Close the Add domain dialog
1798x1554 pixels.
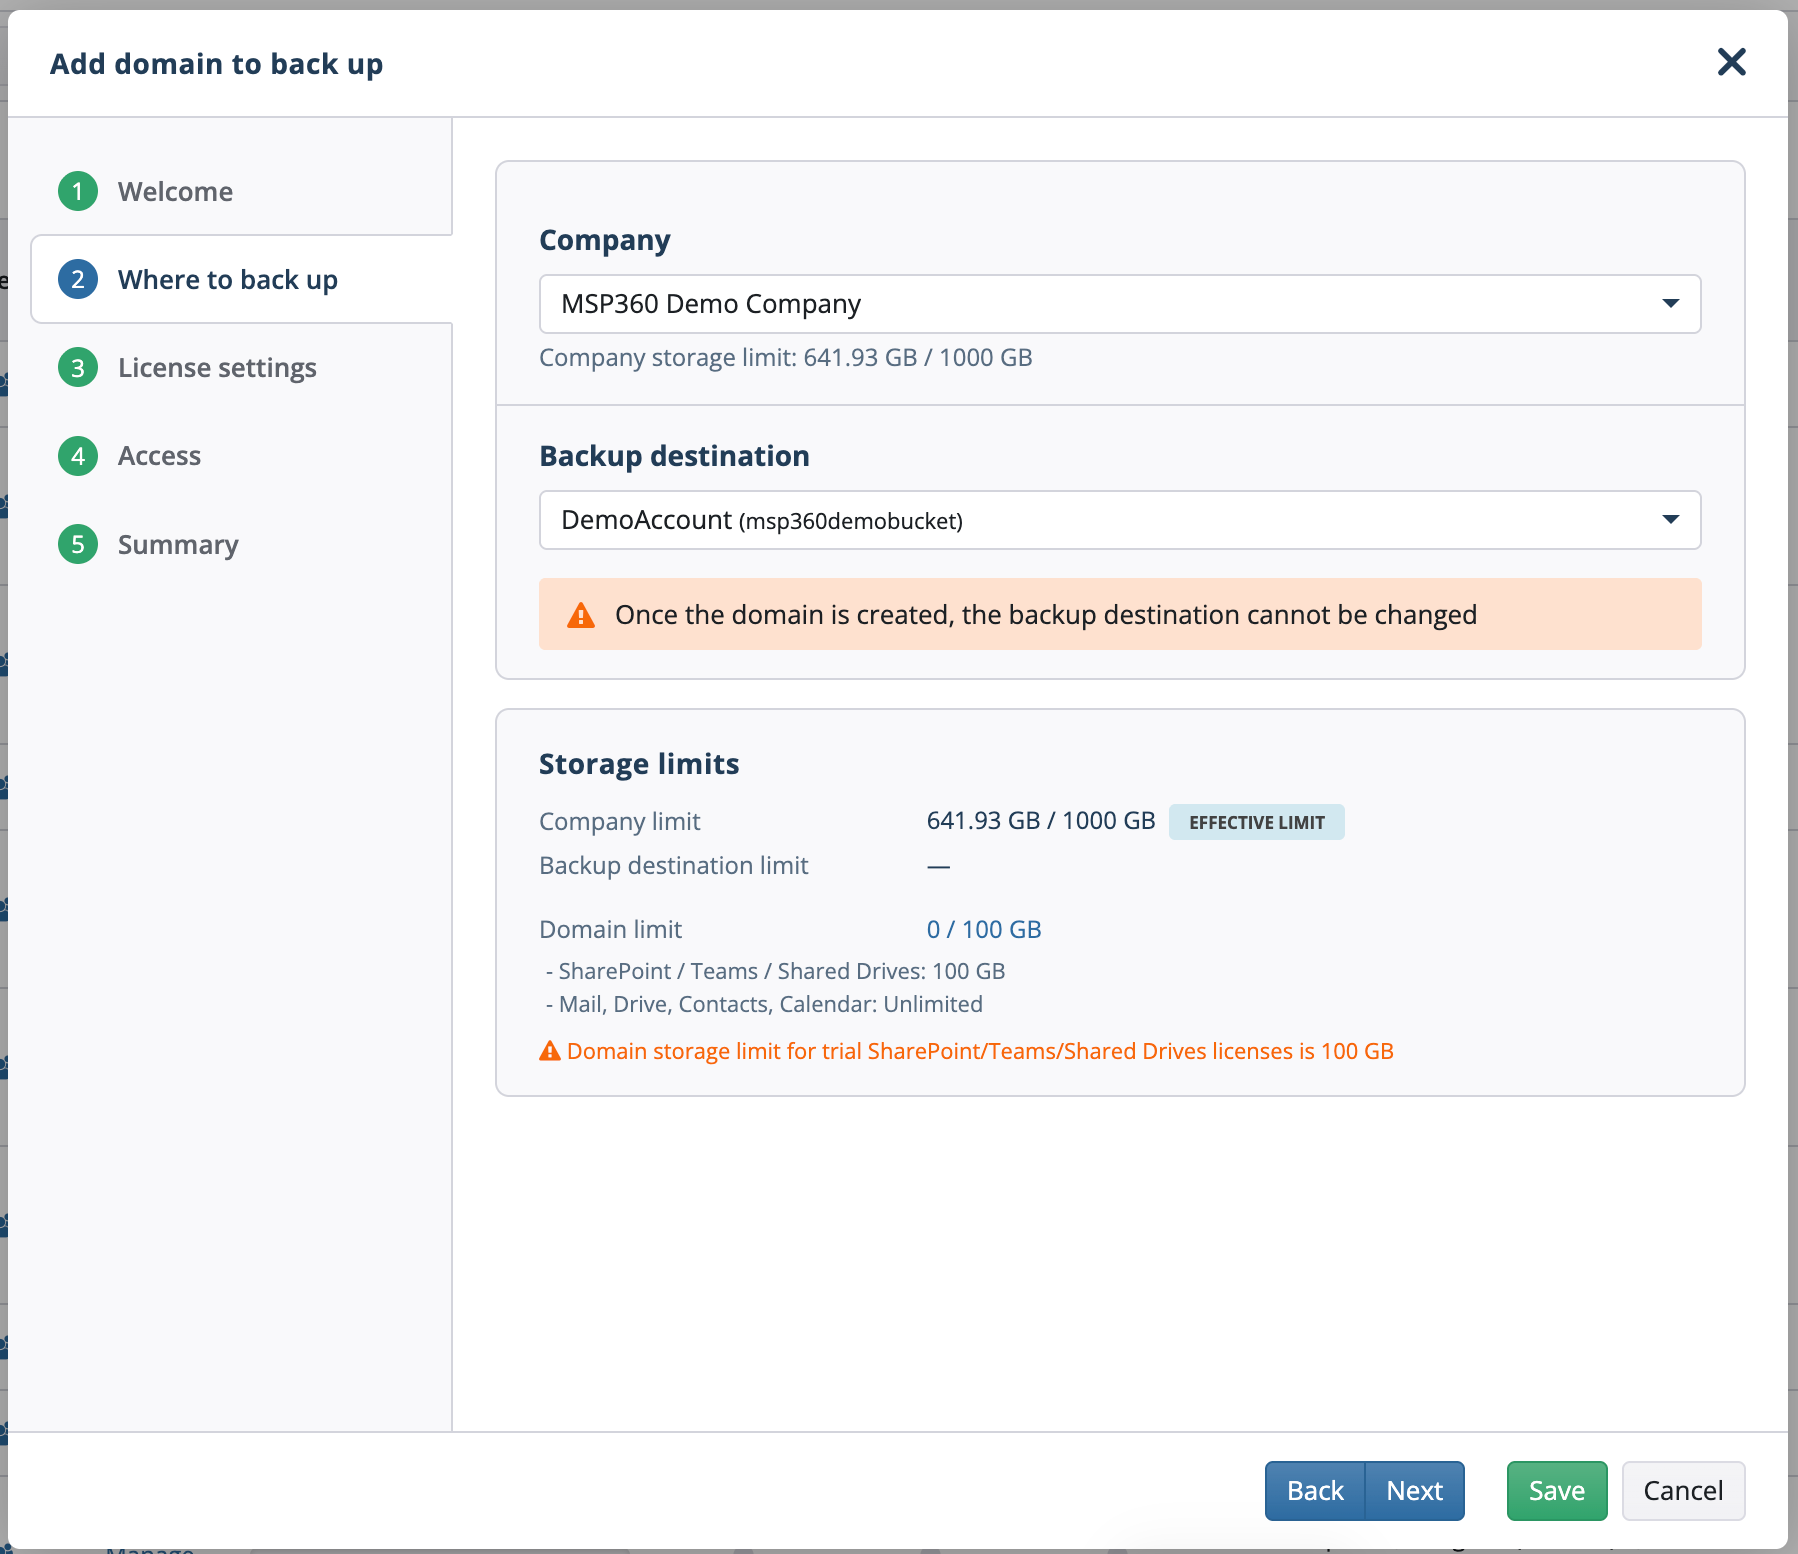(x=1731, y=62)
